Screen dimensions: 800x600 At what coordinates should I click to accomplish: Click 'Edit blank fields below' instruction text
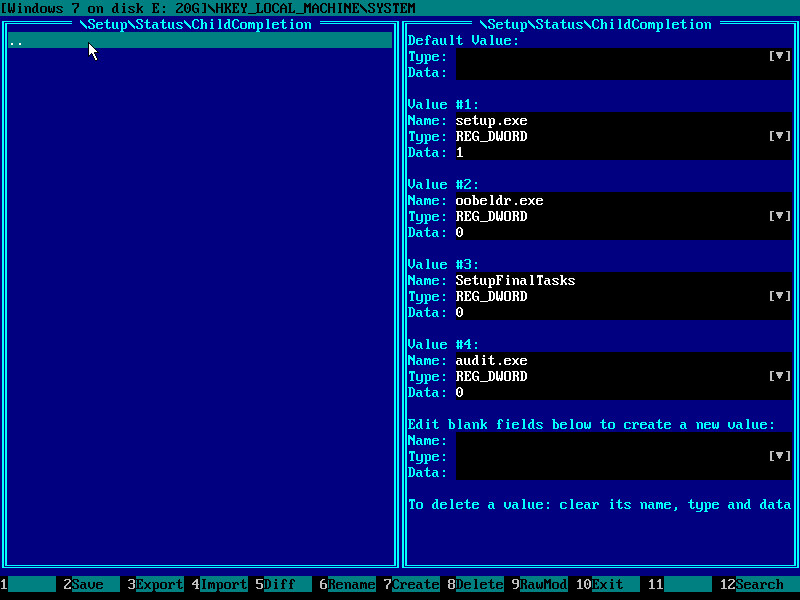pos(591,424)
